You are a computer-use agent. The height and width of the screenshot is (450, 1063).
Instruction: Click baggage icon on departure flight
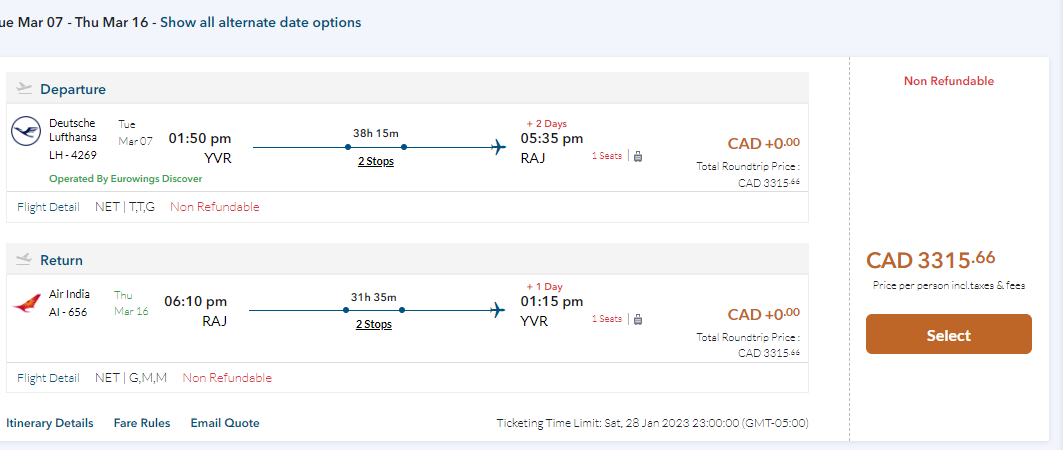(638, 156)
